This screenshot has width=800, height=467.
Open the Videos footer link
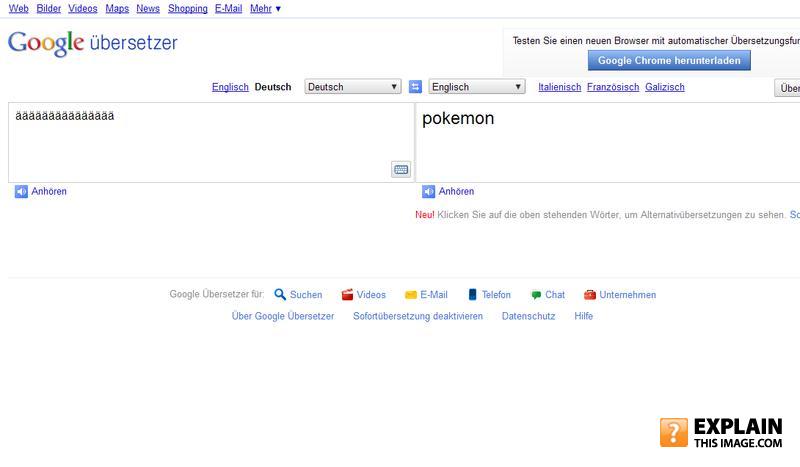click(x=371, y=294)
